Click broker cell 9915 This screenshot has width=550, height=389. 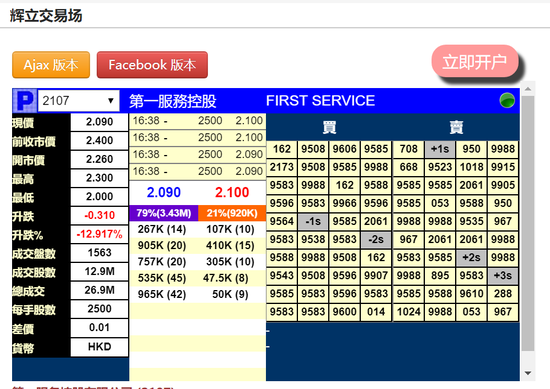click(x=503, y=167)
